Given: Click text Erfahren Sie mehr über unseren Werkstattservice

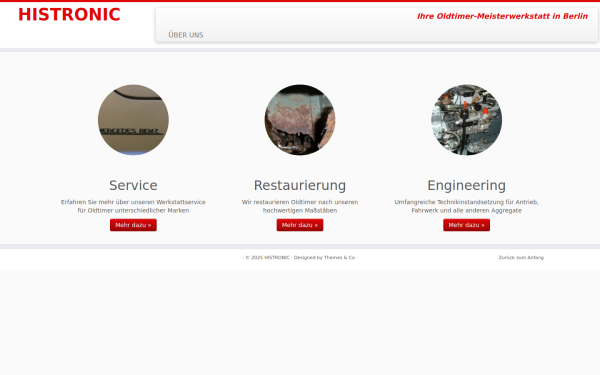Looking at the screenshot, I should click(x=133, y=202).
